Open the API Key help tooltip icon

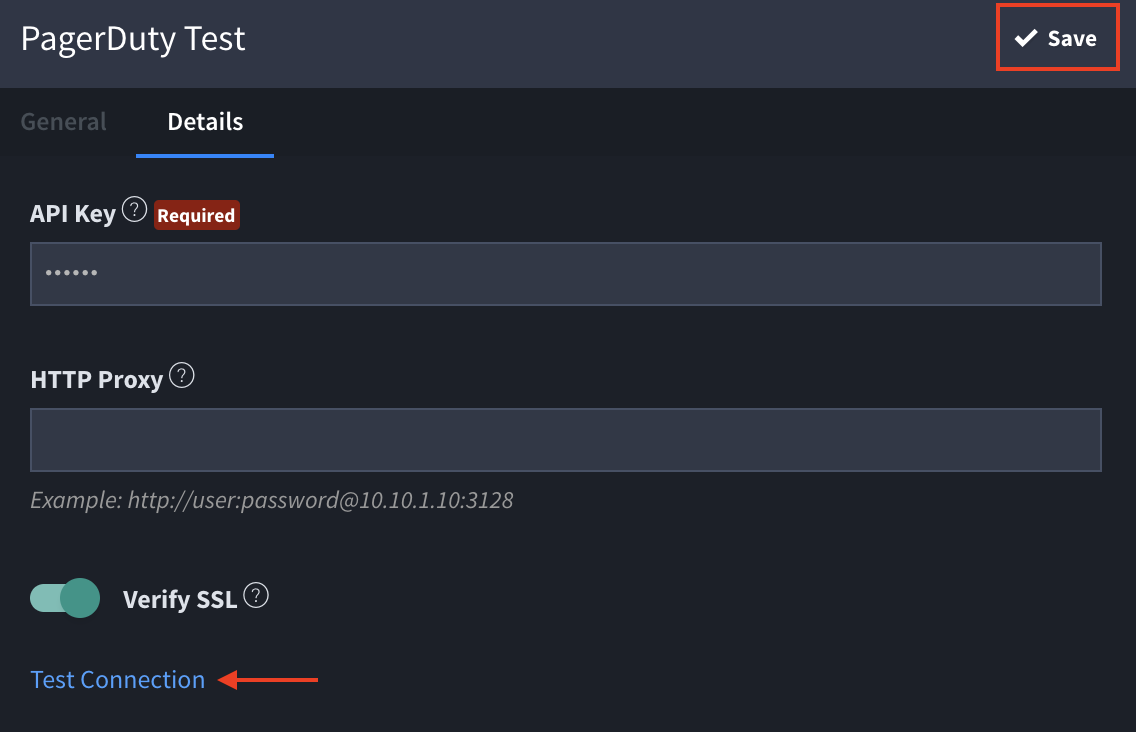pyautogui.click(x=134, y=210)
